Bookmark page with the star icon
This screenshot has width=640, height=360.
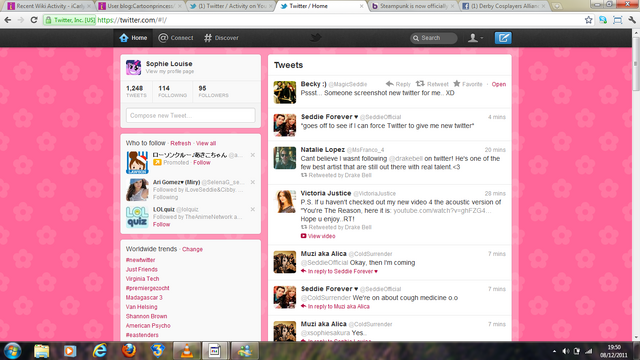[x=588, y=20]
